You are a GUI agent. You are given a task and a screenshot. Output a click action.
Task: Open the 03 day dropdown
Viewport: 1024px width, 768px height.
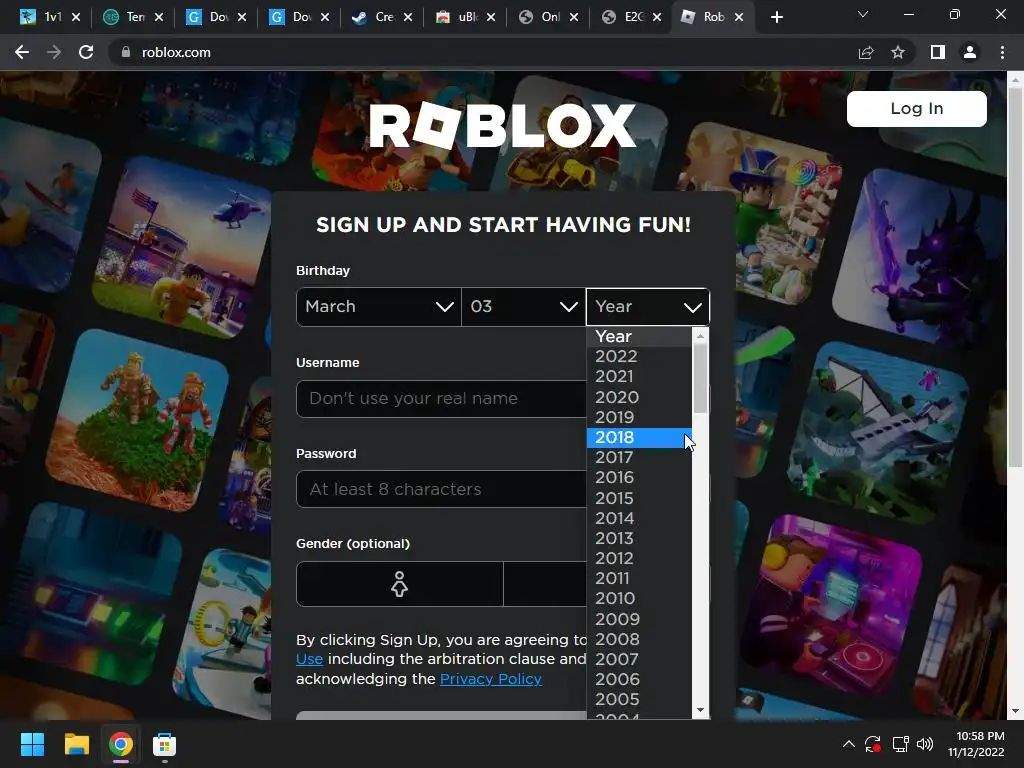(524, 306)
